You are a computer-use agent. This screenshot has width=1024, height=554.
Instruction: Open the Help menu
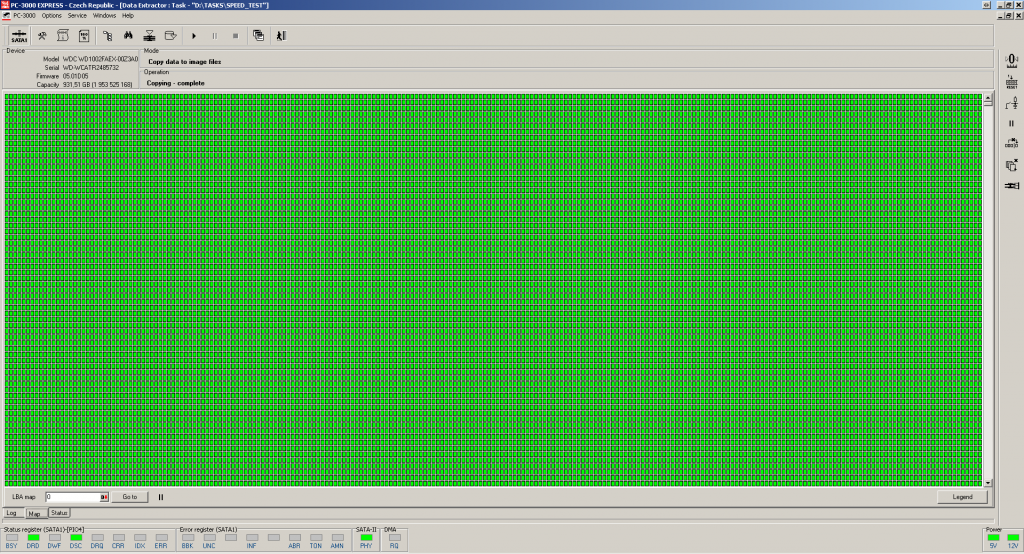[x=128, y=16]
